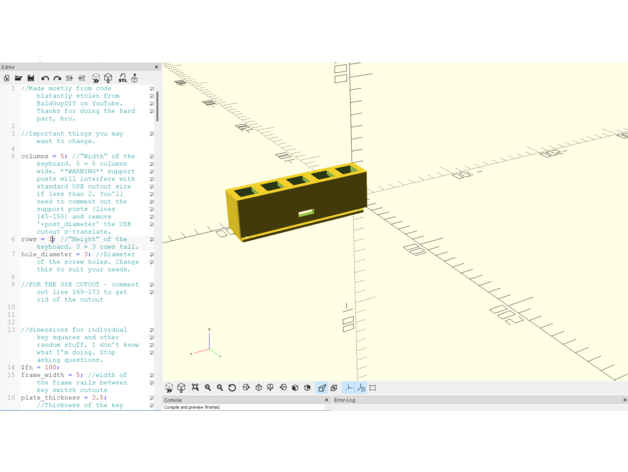Toggle Show Scale Markers in the viewport
This screenshot has width=628, height=472.
click(x=360, y=388)
